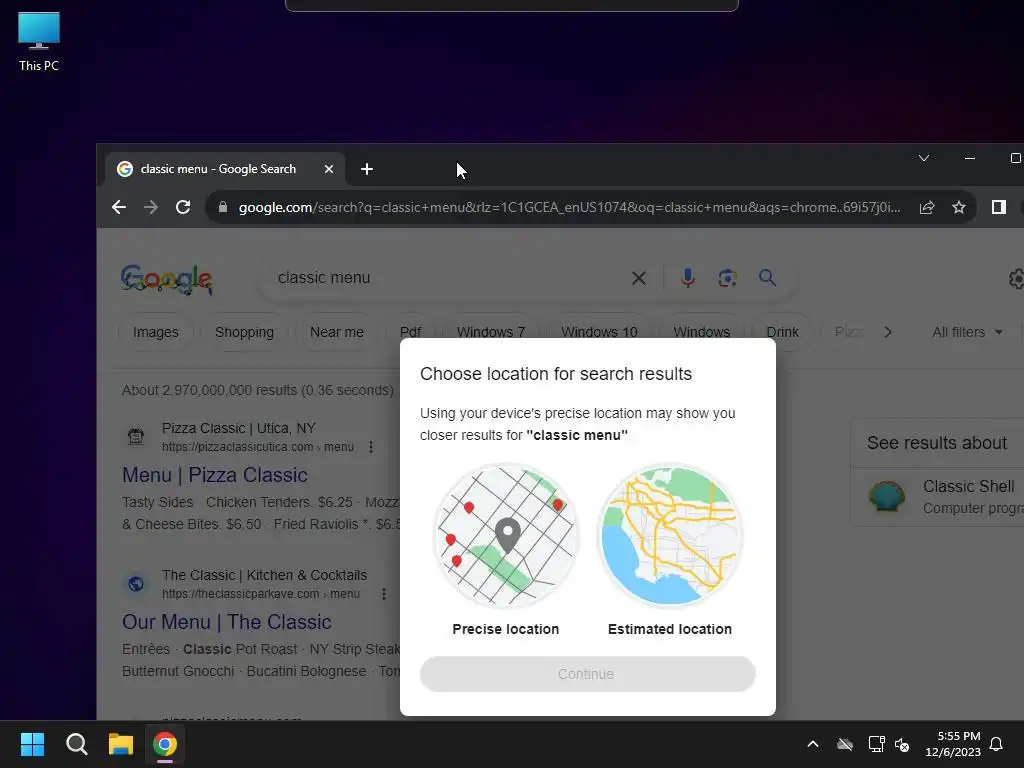Select the classic menu - Google Search tab

(225, 169)
